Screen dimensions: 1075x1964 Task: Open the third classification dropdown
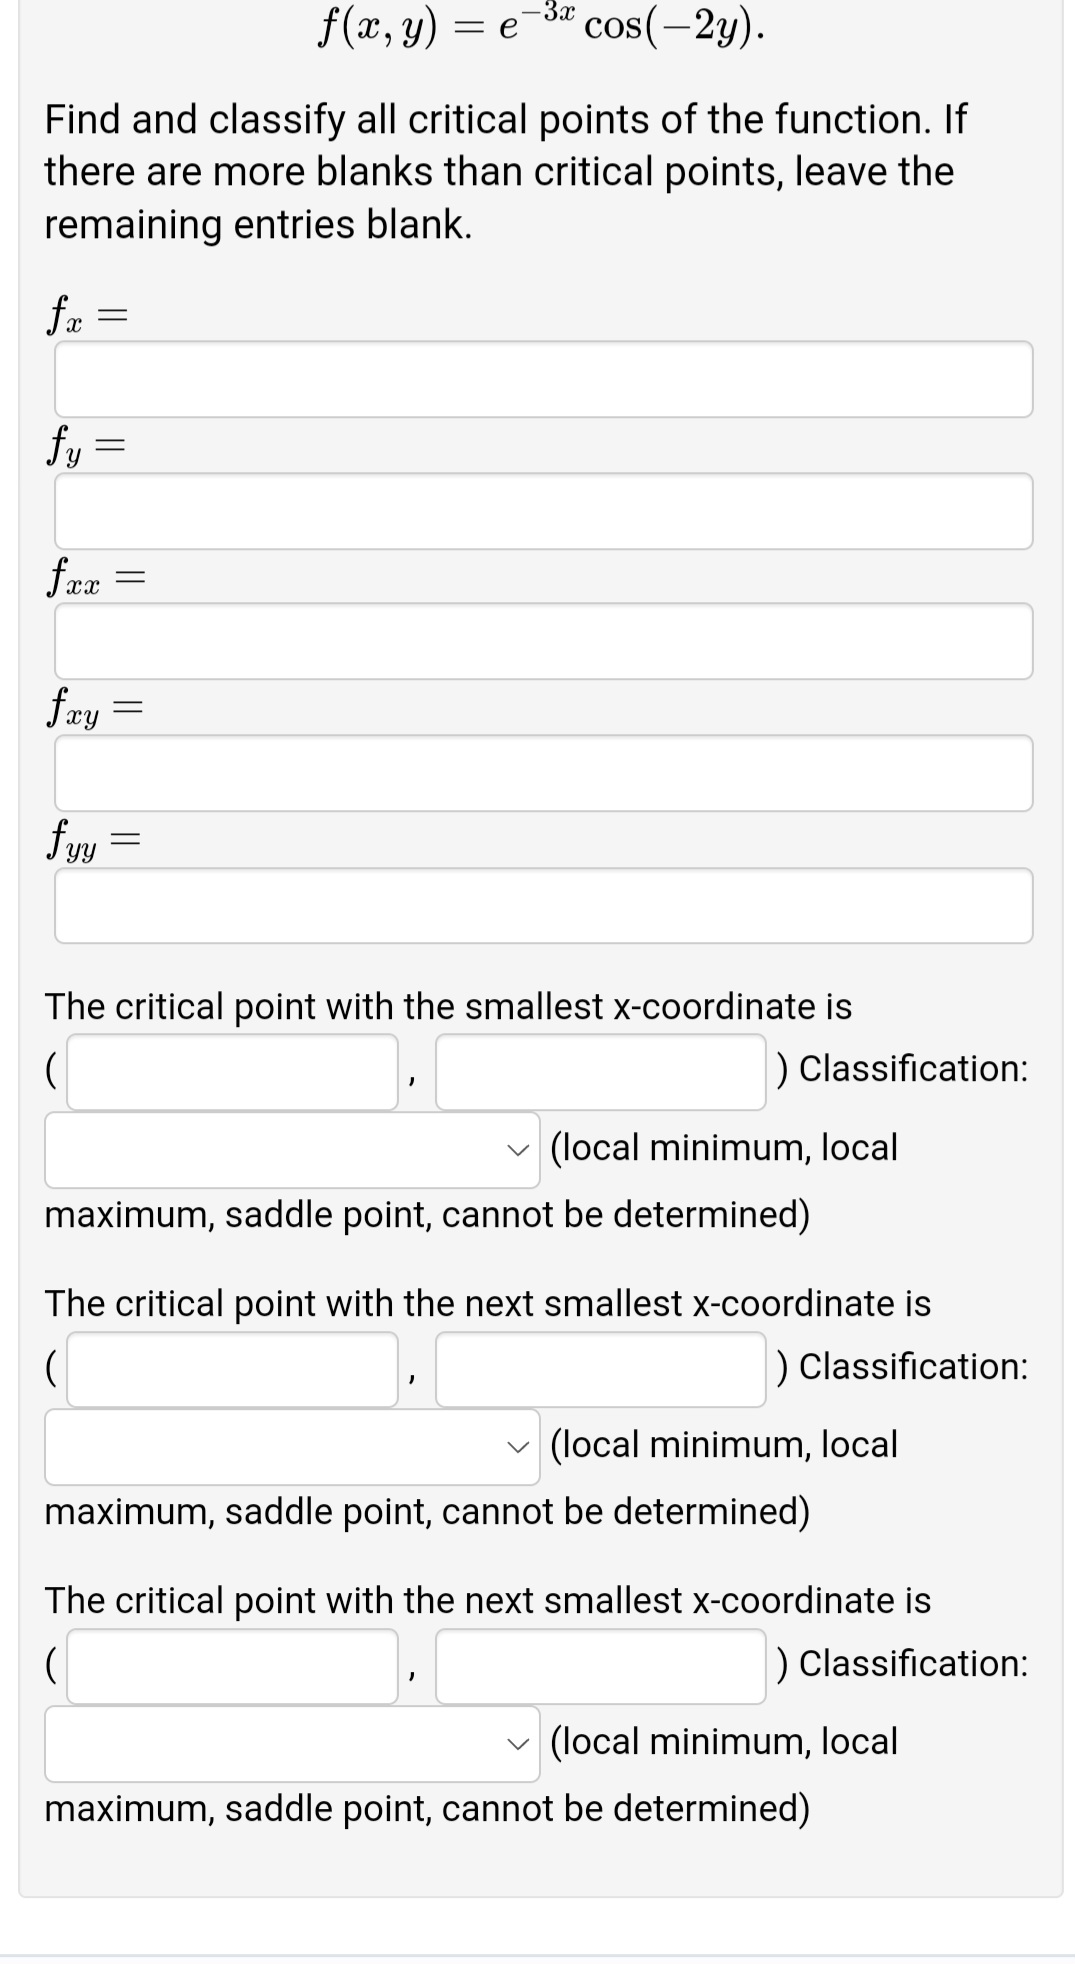coord(291,1744)
